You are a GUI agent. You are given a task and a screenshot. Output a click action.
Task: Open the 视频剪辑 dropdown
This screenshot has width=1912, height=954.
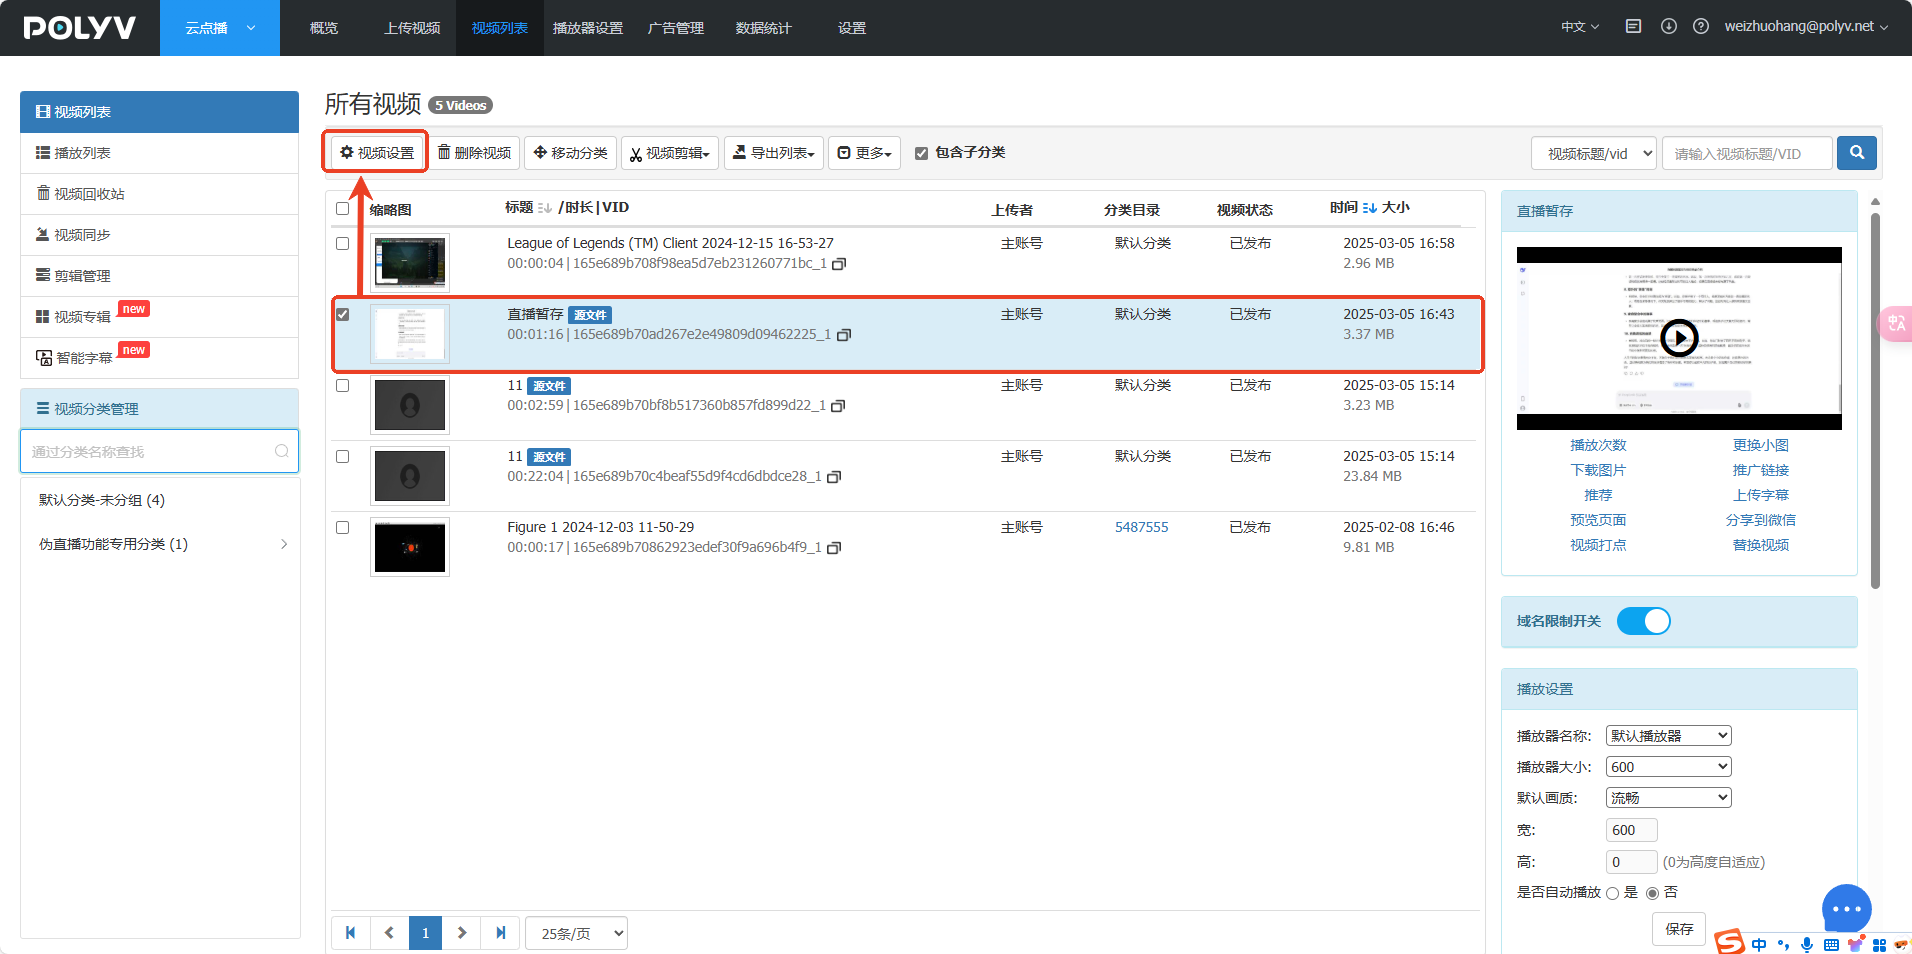670,153
